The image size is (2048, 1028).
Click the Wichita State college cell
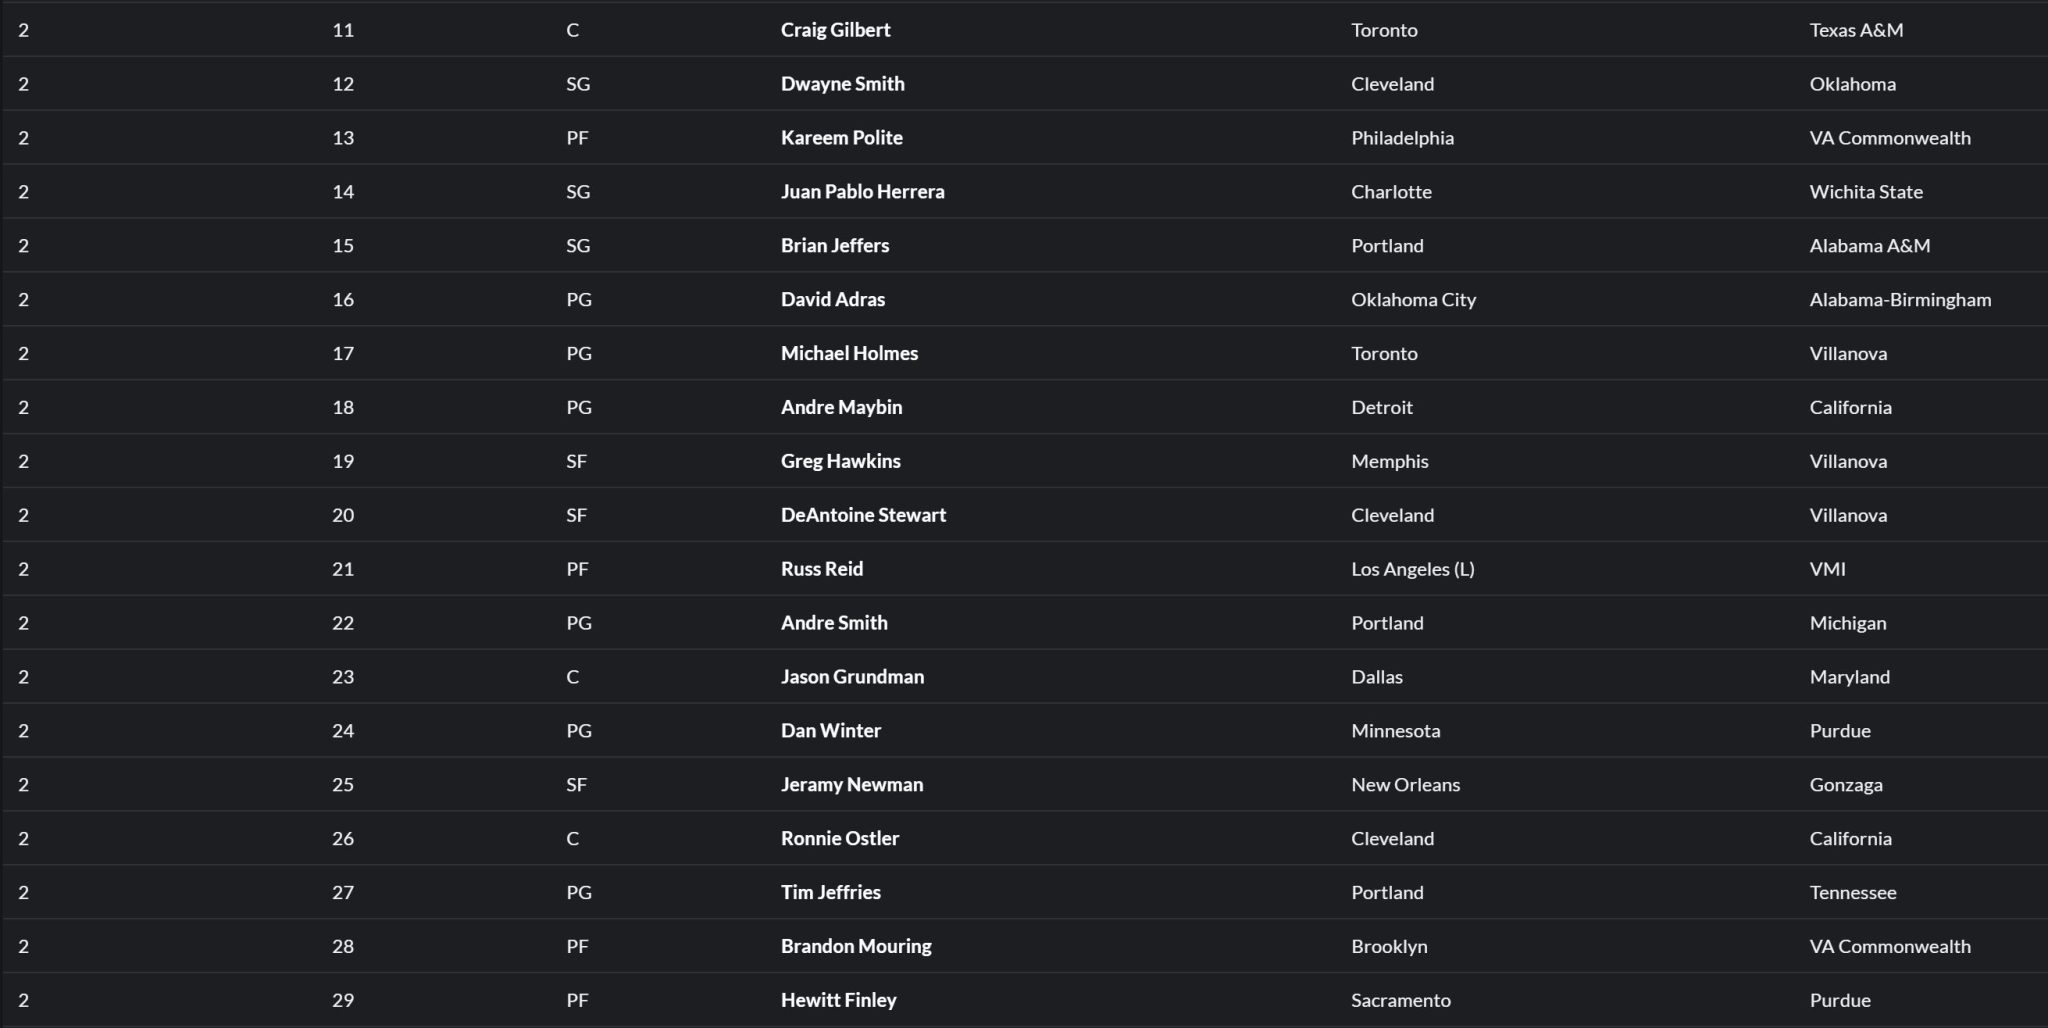pyautogui.click(x=1865, y=192)
